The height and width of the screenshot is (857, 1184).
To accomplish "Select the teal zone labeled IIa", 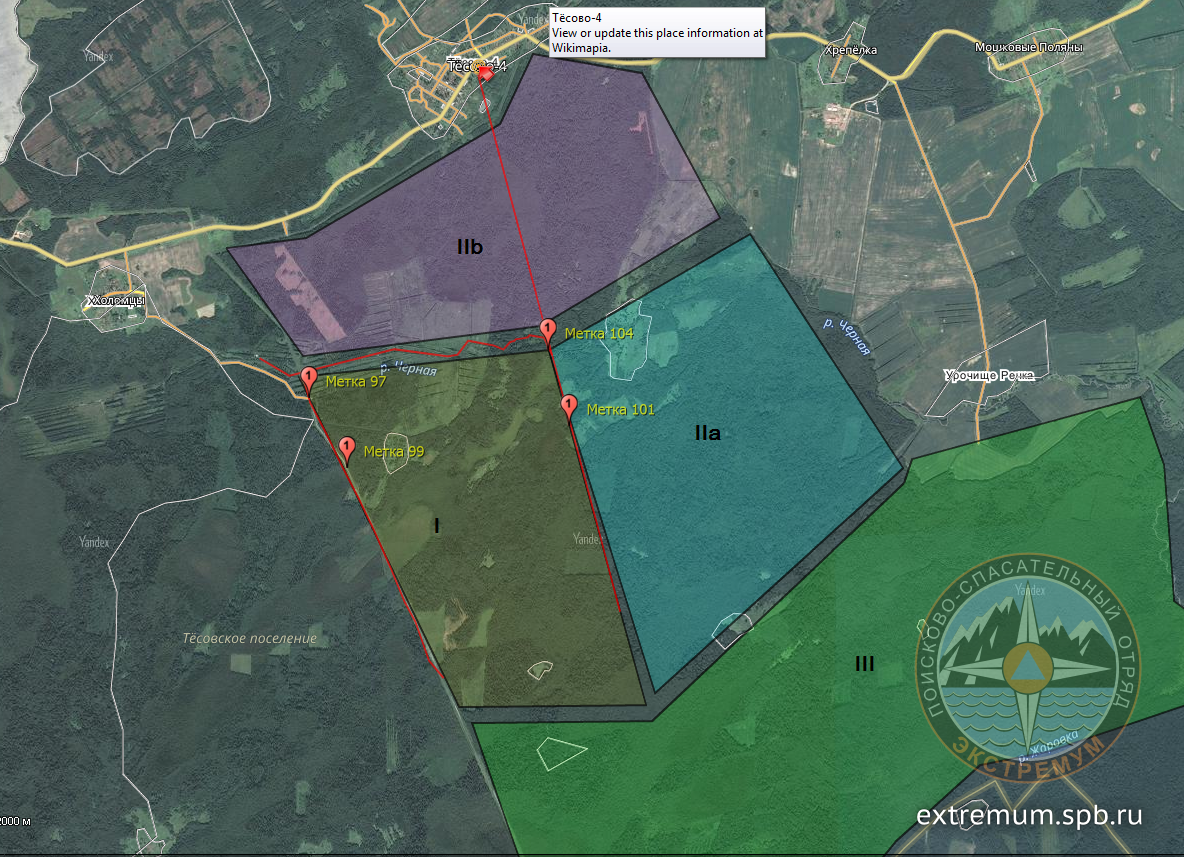I will pos(707,433).
